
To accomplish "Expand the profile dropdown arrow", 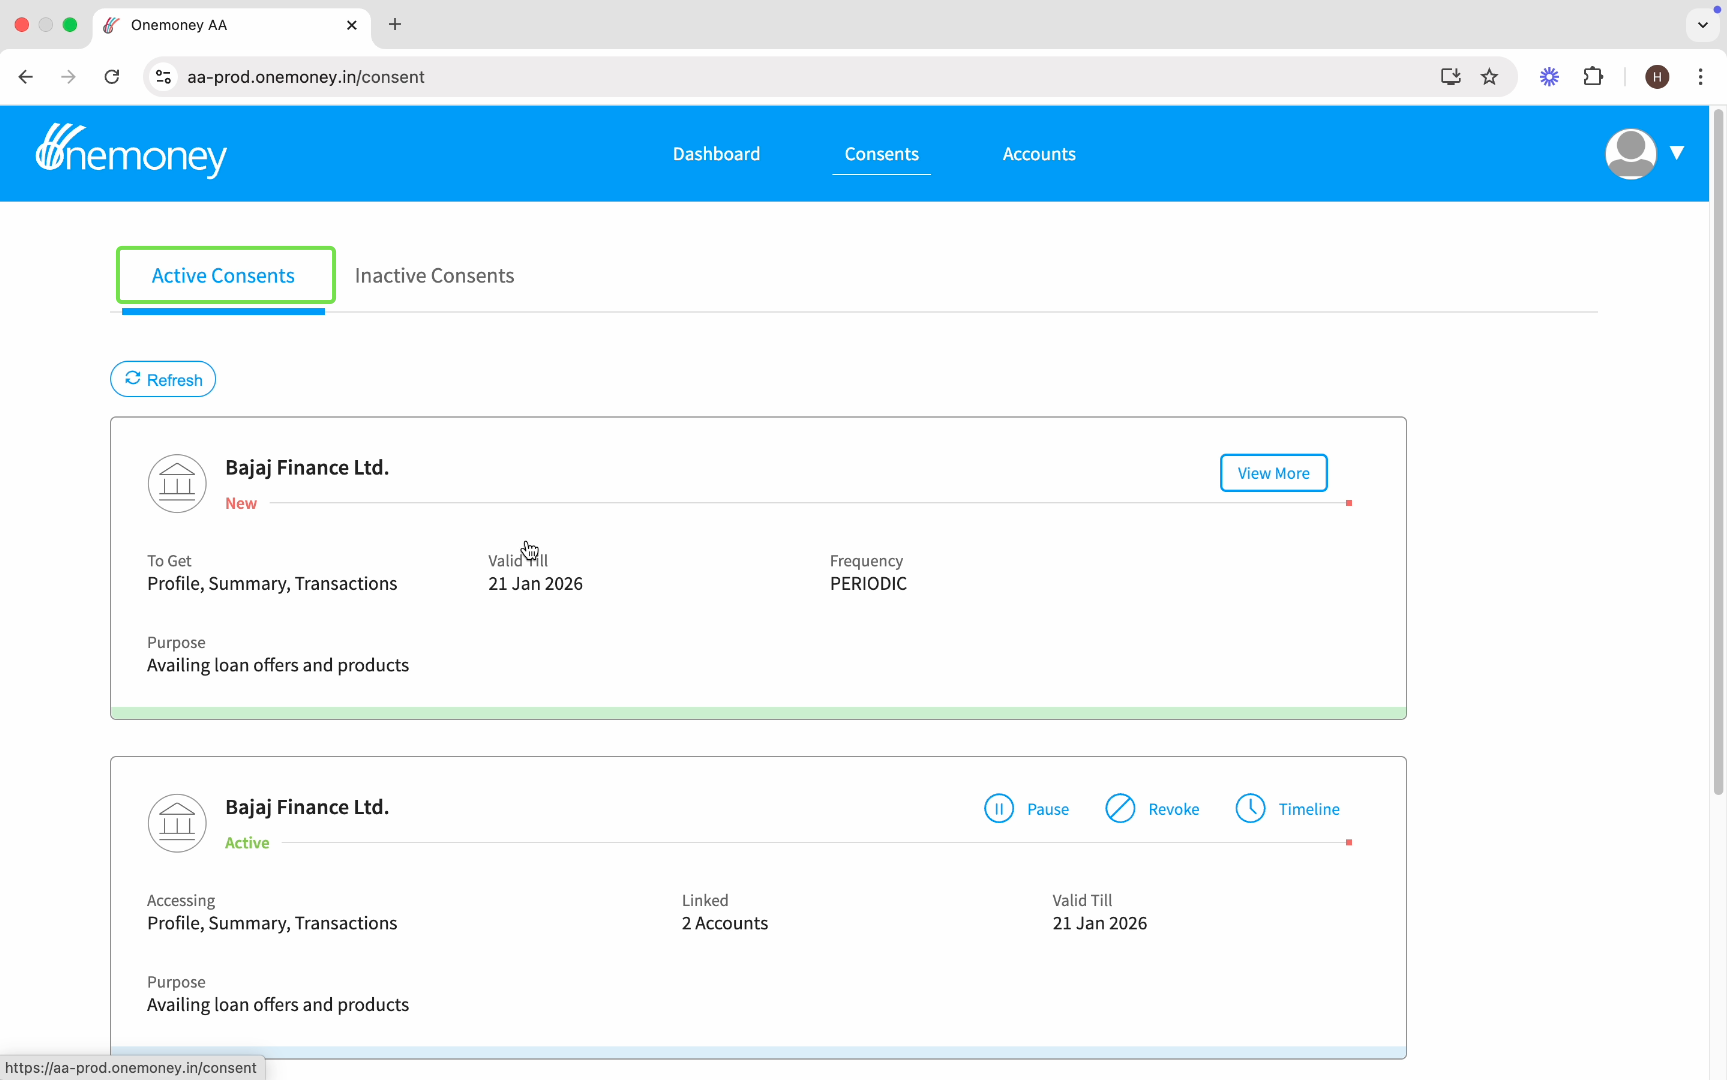I will point(1677,153).
